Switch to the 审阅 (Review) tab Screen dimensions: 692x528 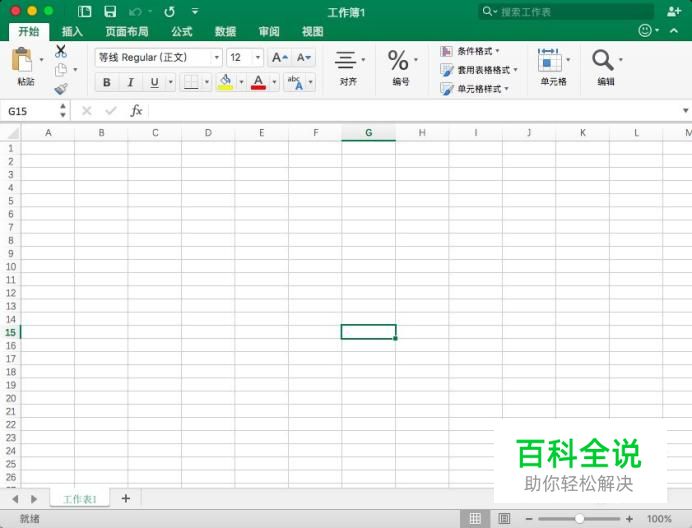pos(269,31)
